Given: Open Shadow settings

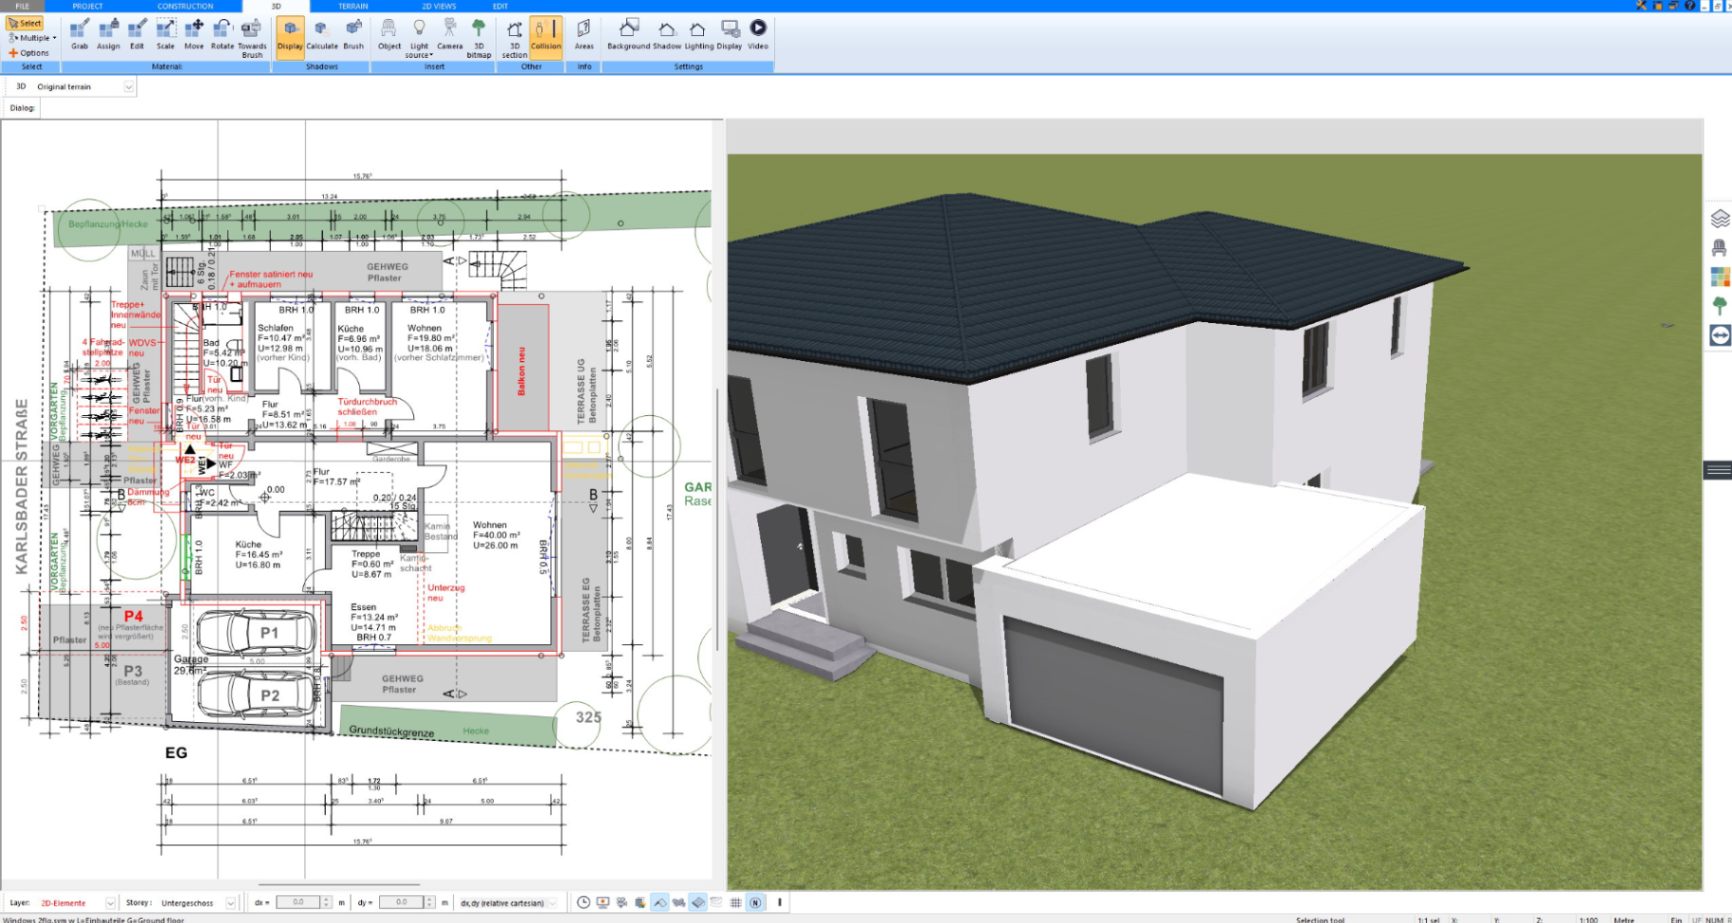Looking at the screenshot, I should [x=667, y=34].
